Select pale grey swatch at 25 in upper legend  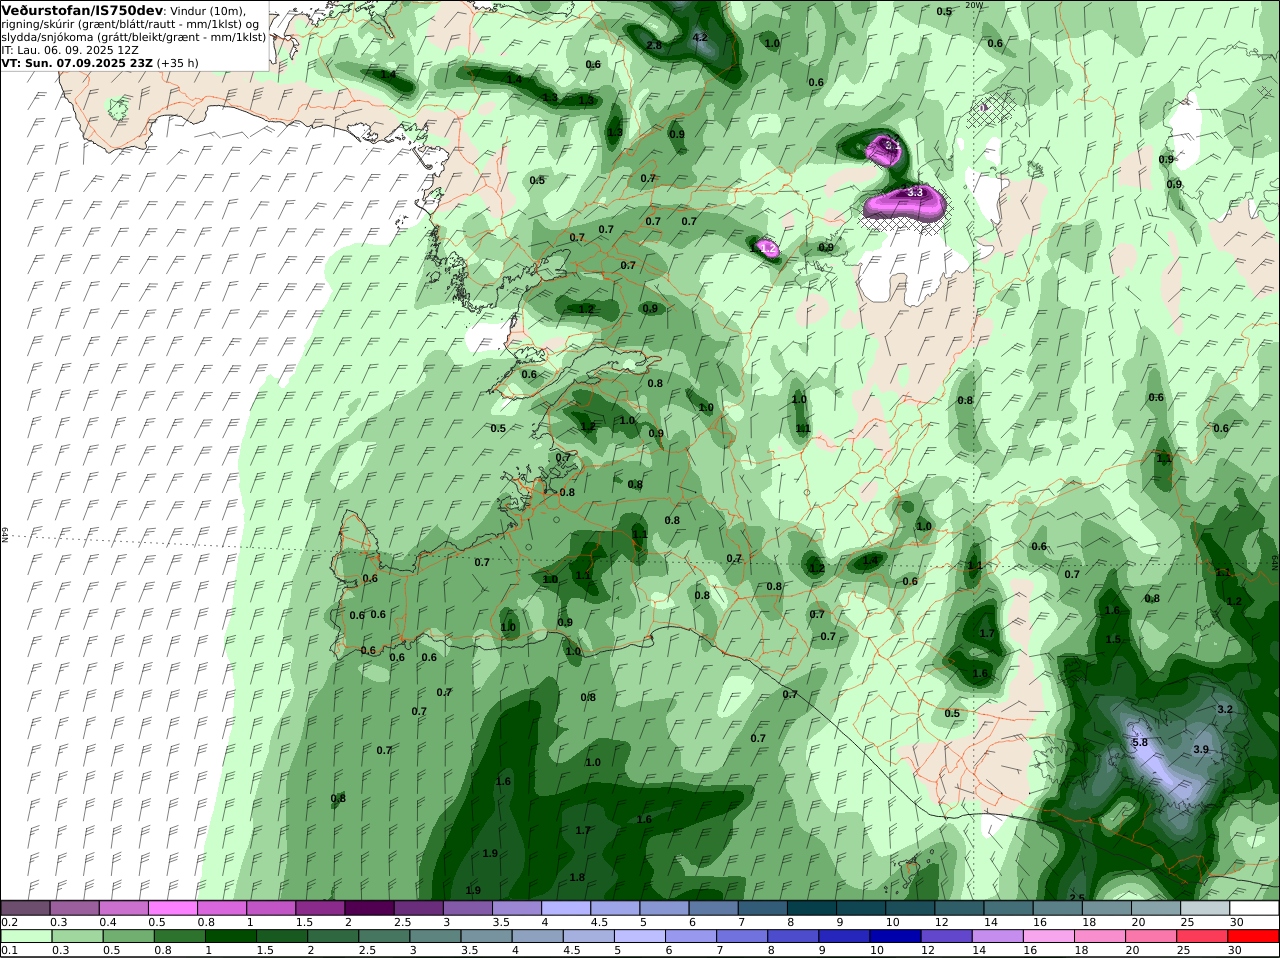1205,908
